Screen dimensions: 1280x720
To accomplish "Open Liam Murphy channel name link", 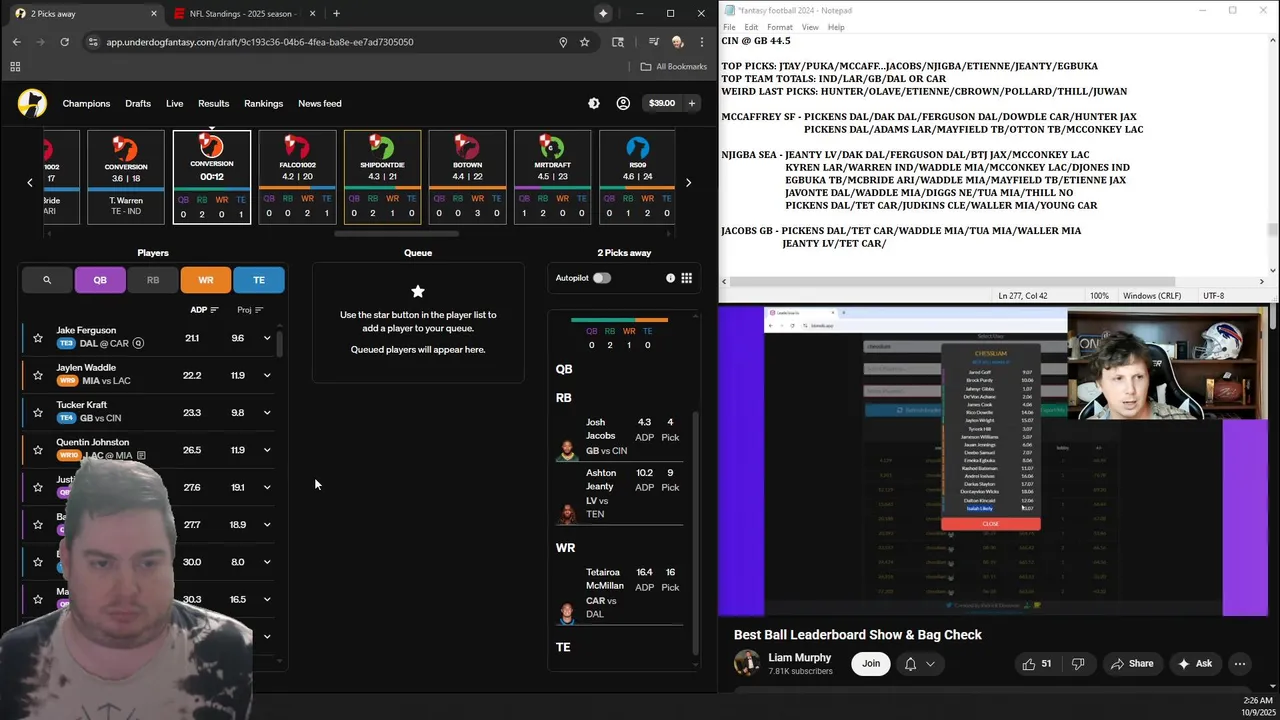I will click(799, 658).
